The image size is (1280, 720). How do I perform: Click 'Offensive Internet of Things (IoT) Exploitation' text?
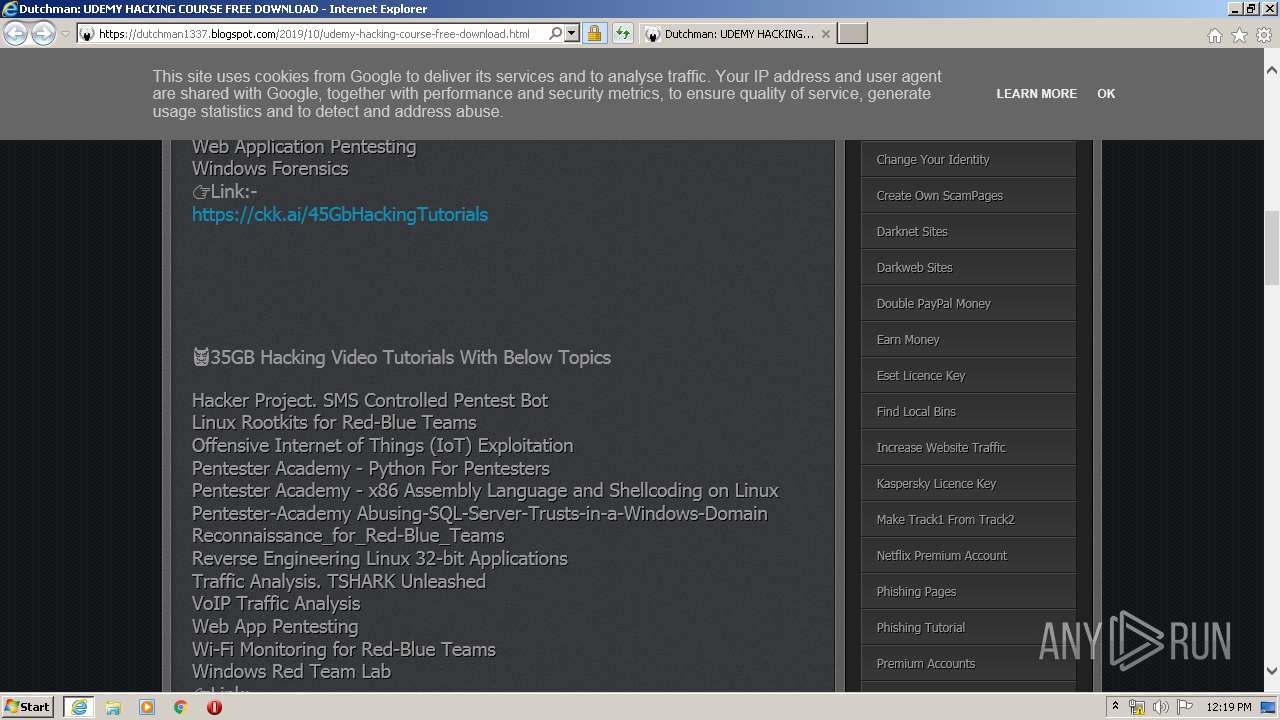382,445
